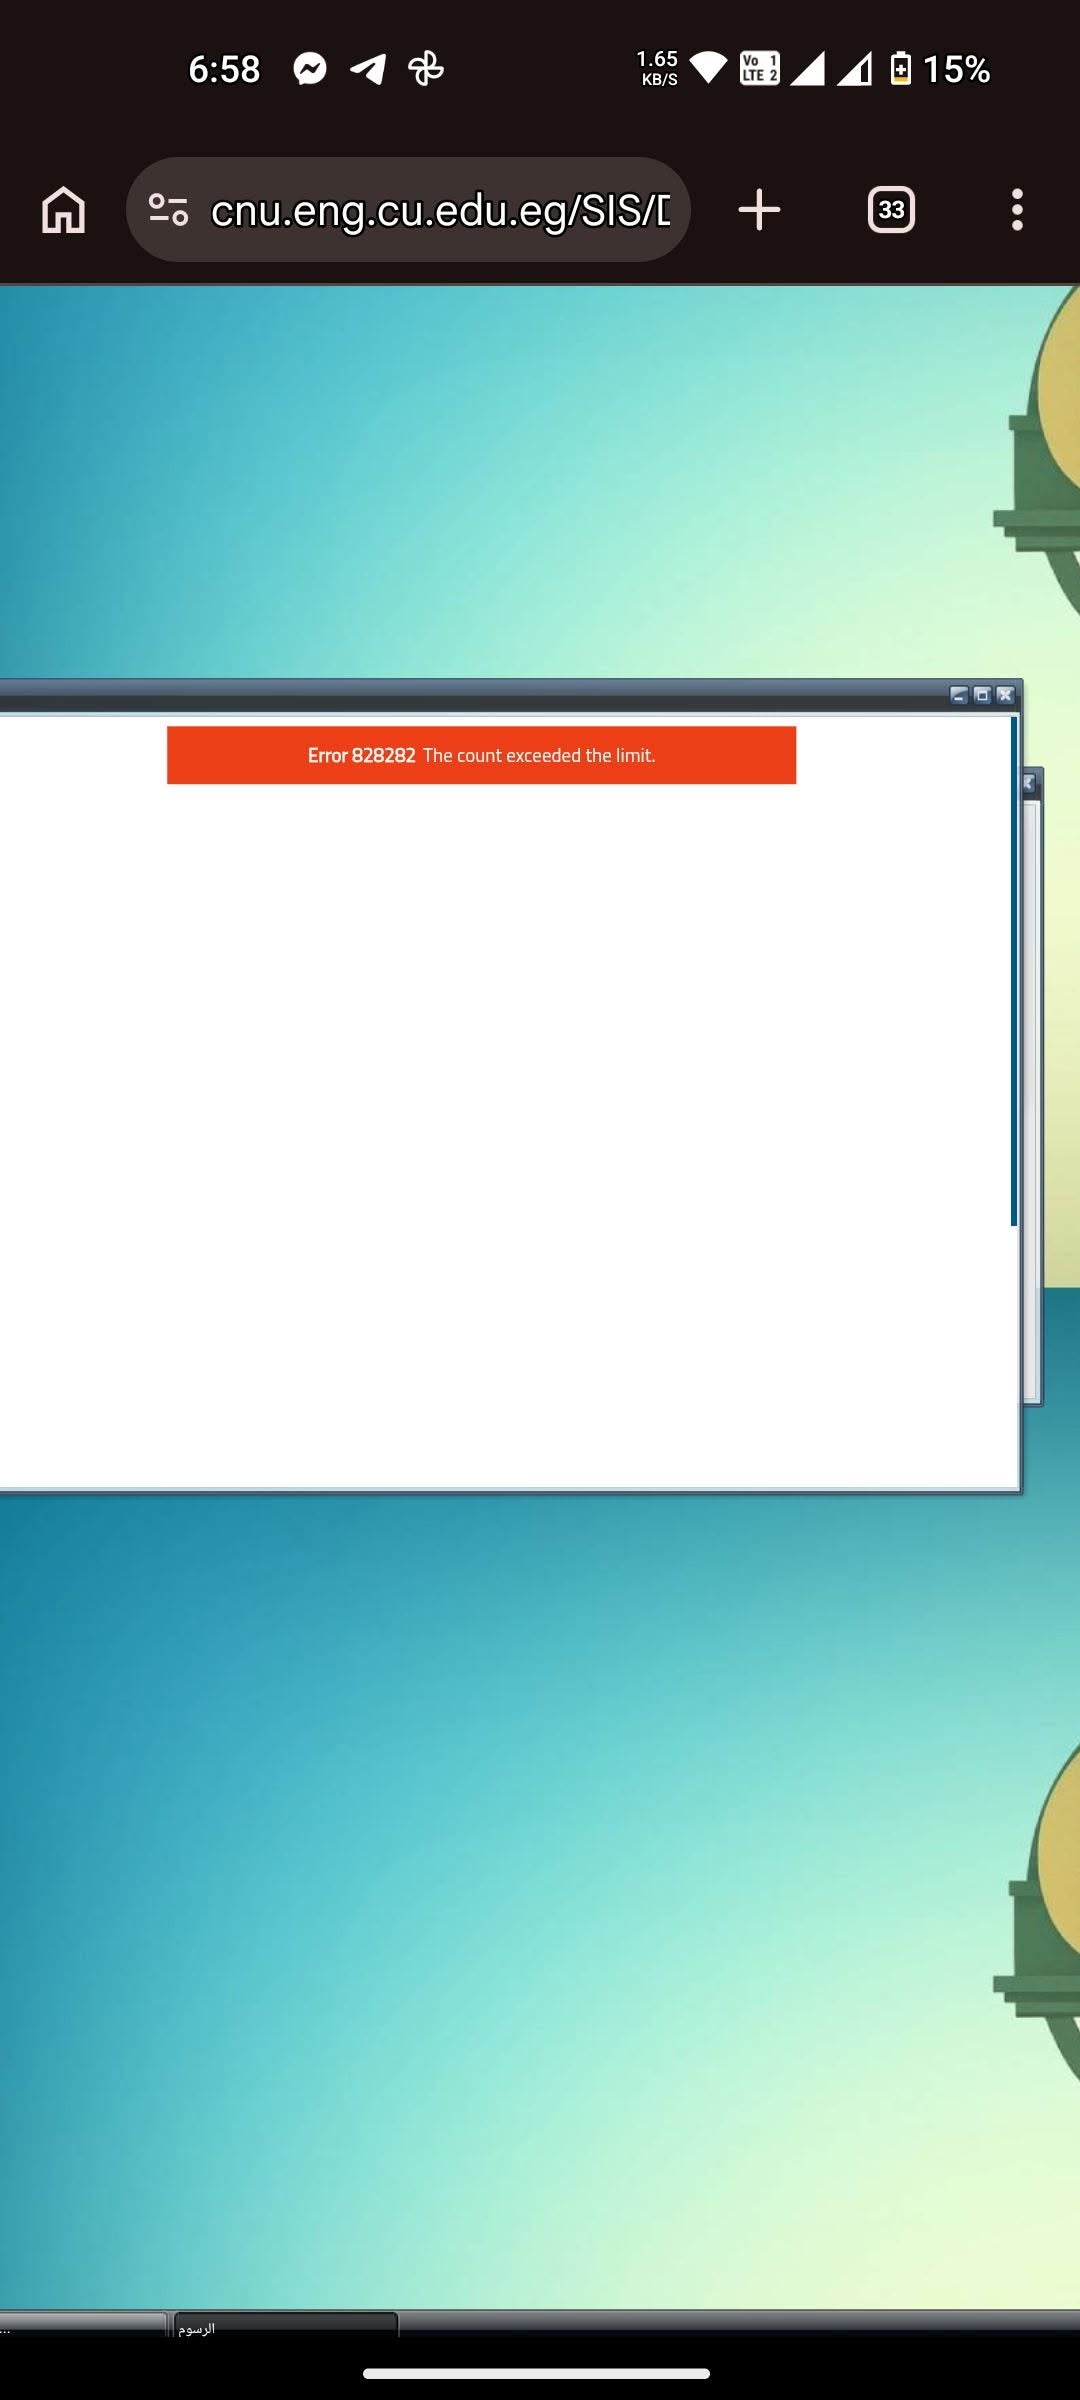Click the blue vertical scrollbar of error window

pyautogui.click(x=1014, y=971)
